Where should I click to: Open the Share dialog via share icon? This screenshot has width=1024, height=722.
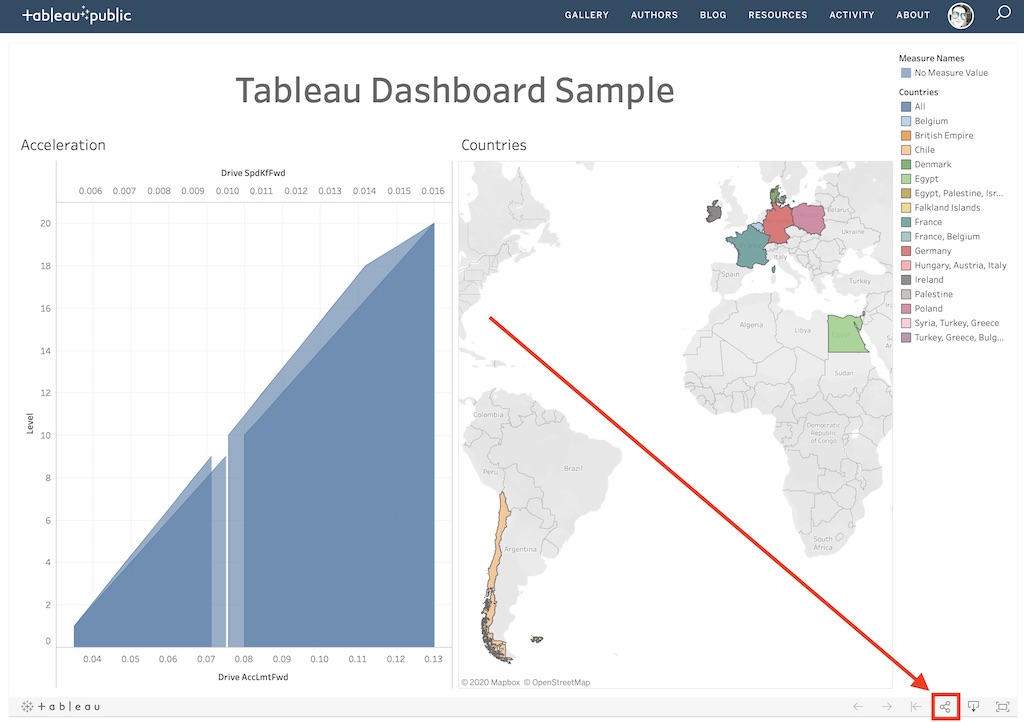[x=945, y=706]
